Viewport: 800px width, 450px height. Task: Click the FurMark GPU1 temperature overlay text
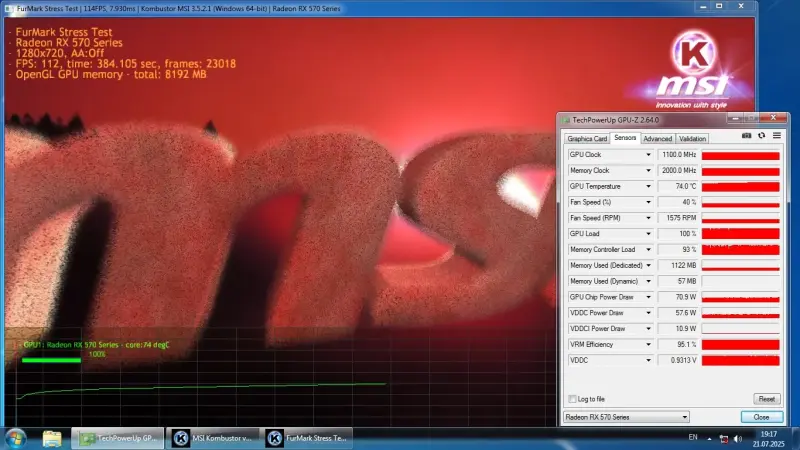96,345
